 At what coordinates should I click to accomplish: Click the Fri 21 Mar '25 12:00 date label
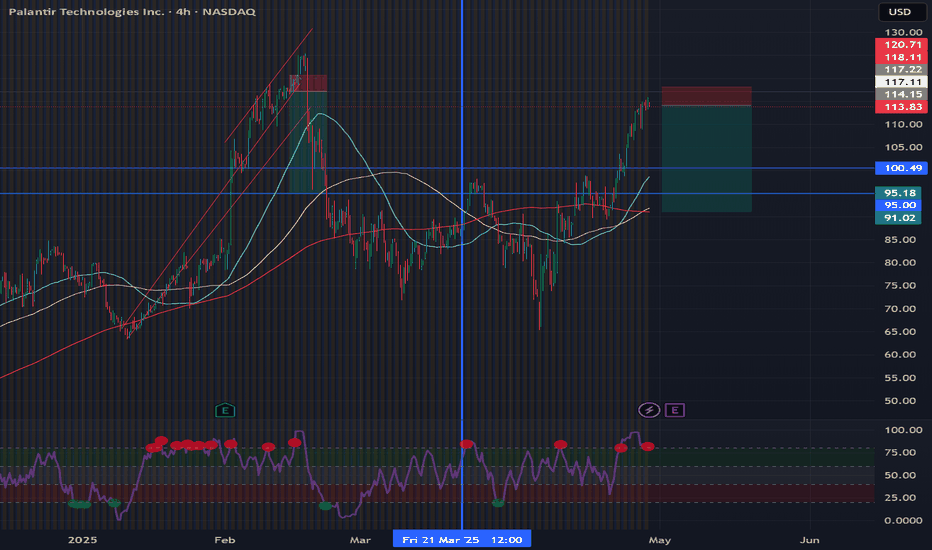462,540
